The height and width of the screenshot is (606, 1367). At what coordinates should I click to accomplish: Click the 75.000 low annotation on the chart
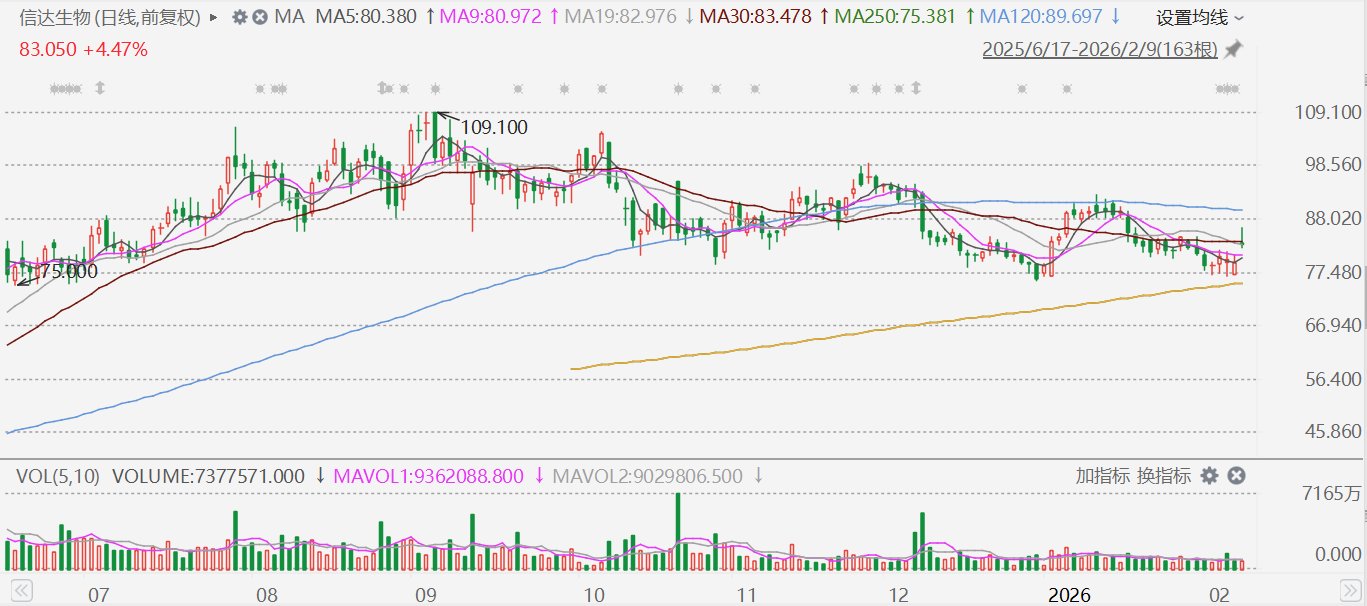pyautogui.click(x=68, y=271)
